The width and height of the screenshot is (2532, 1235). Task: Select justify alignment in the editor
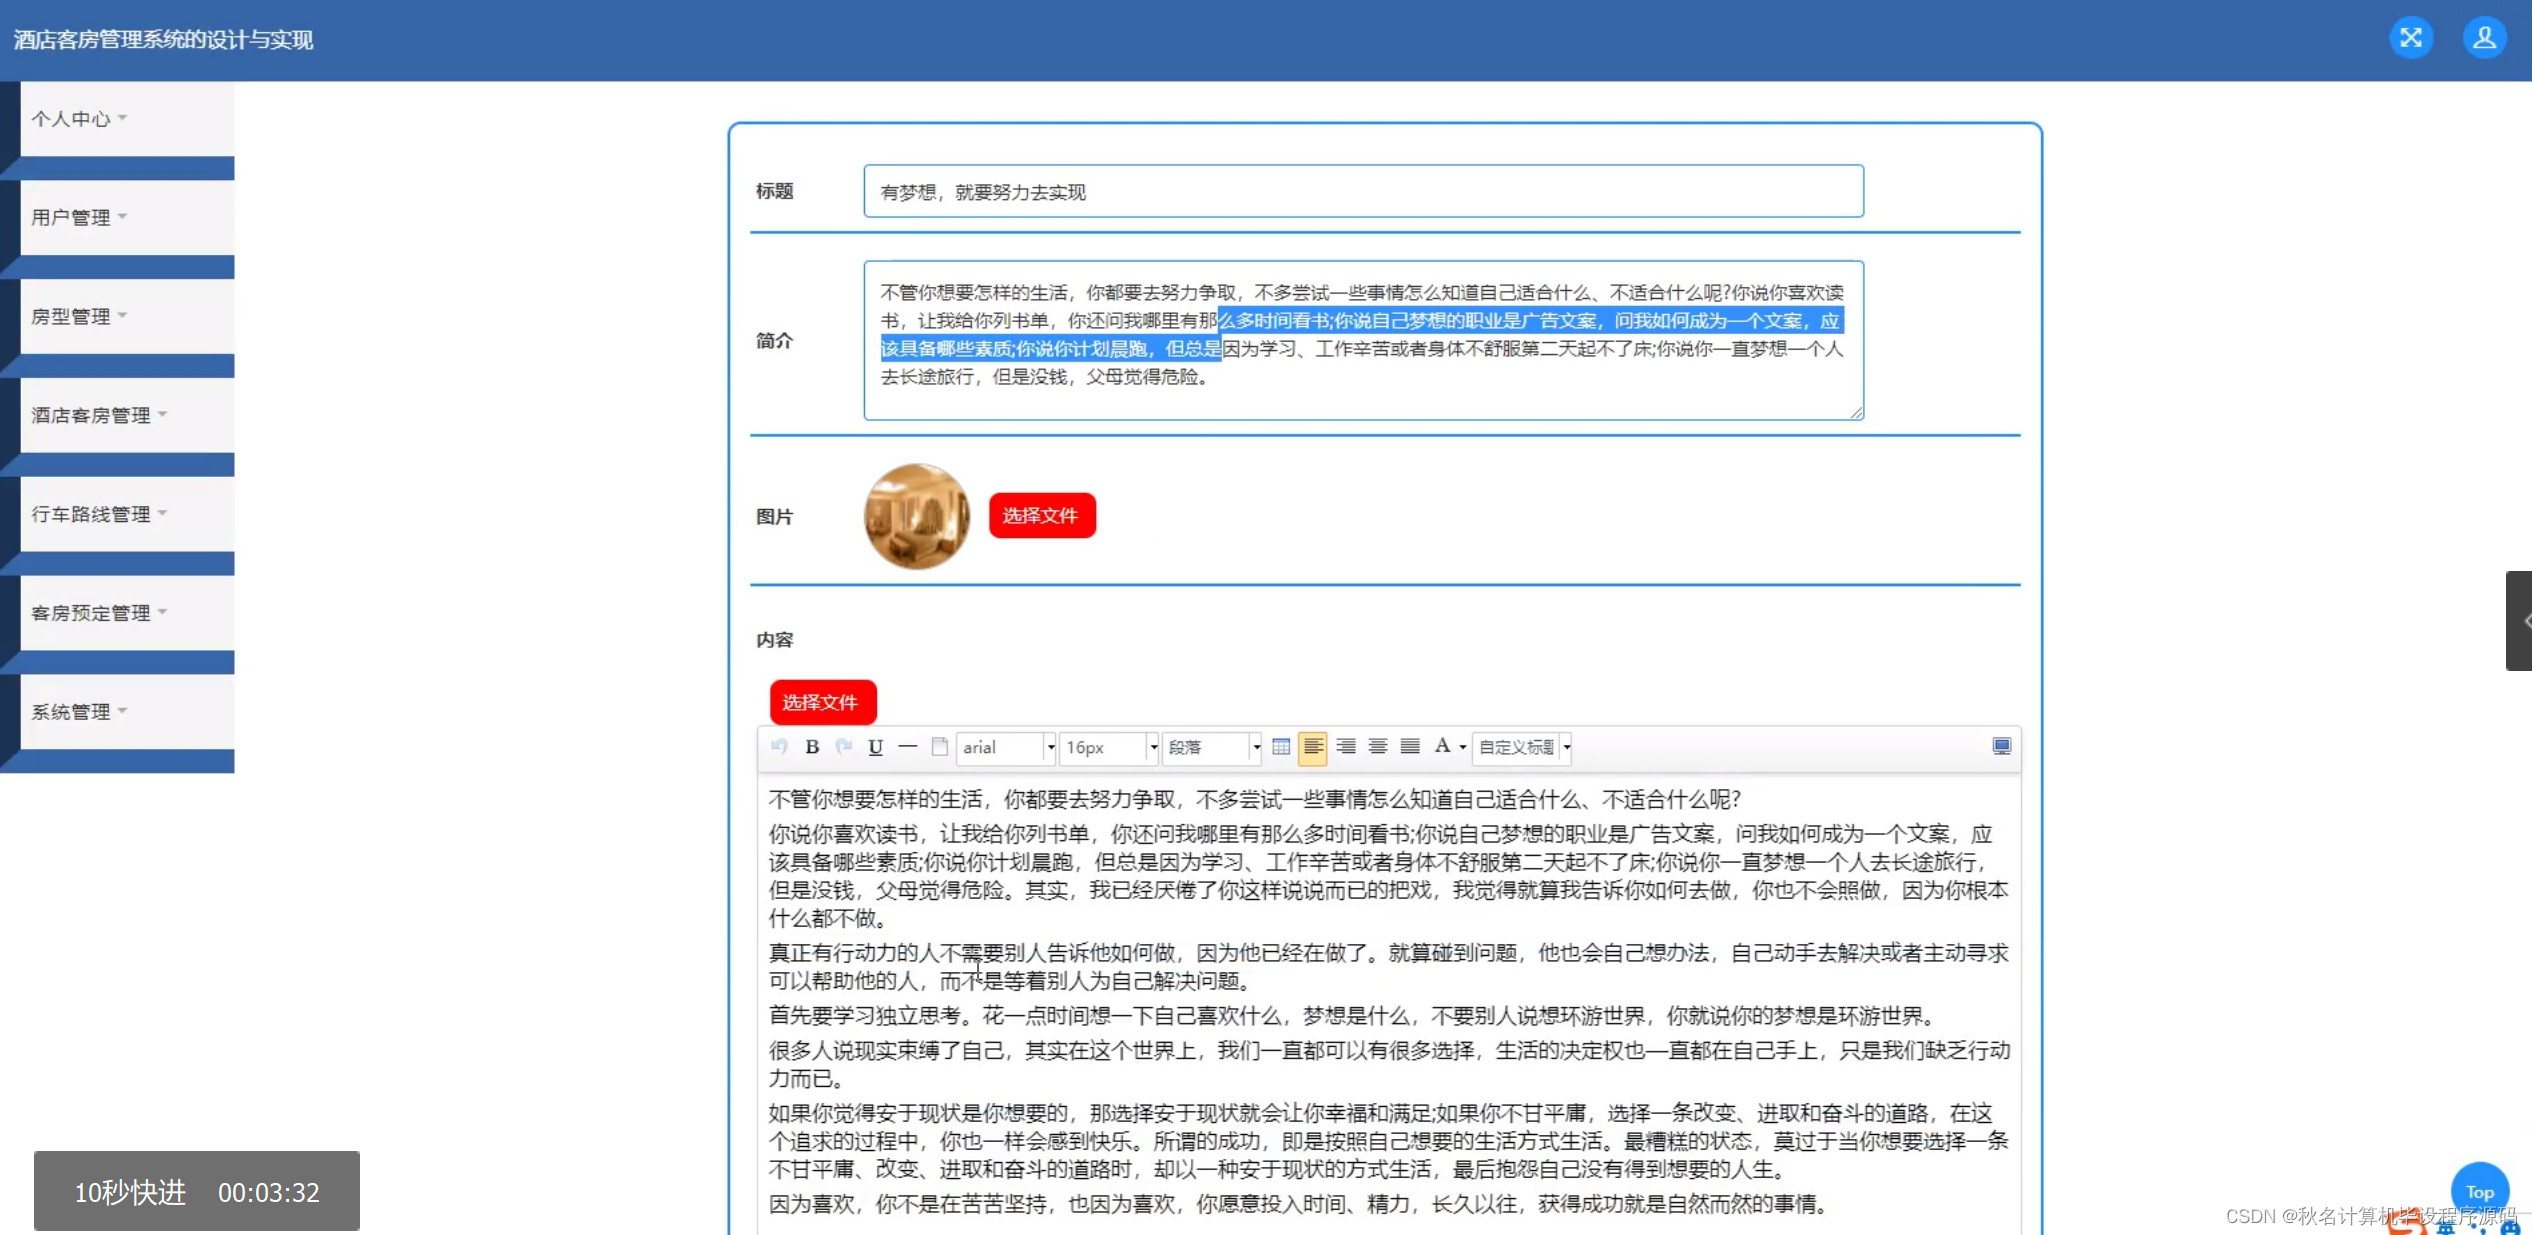click(x=1410, y=747)
